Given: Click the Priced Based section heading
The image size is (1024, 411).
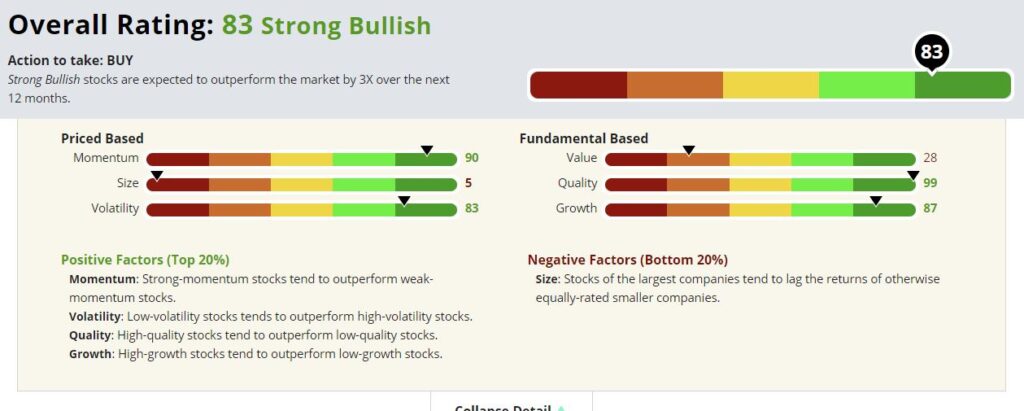Looking at the screenshot, I should click(x=102, y=139).
